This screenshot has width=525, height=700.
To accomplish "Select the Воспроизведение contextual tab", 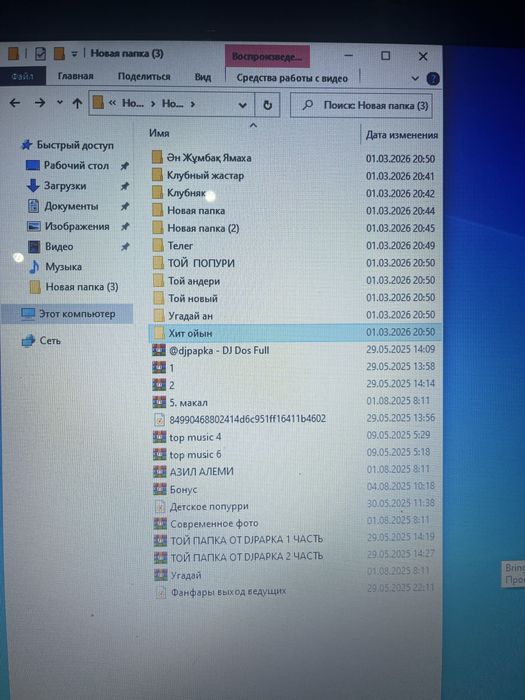I will [267, 57].
